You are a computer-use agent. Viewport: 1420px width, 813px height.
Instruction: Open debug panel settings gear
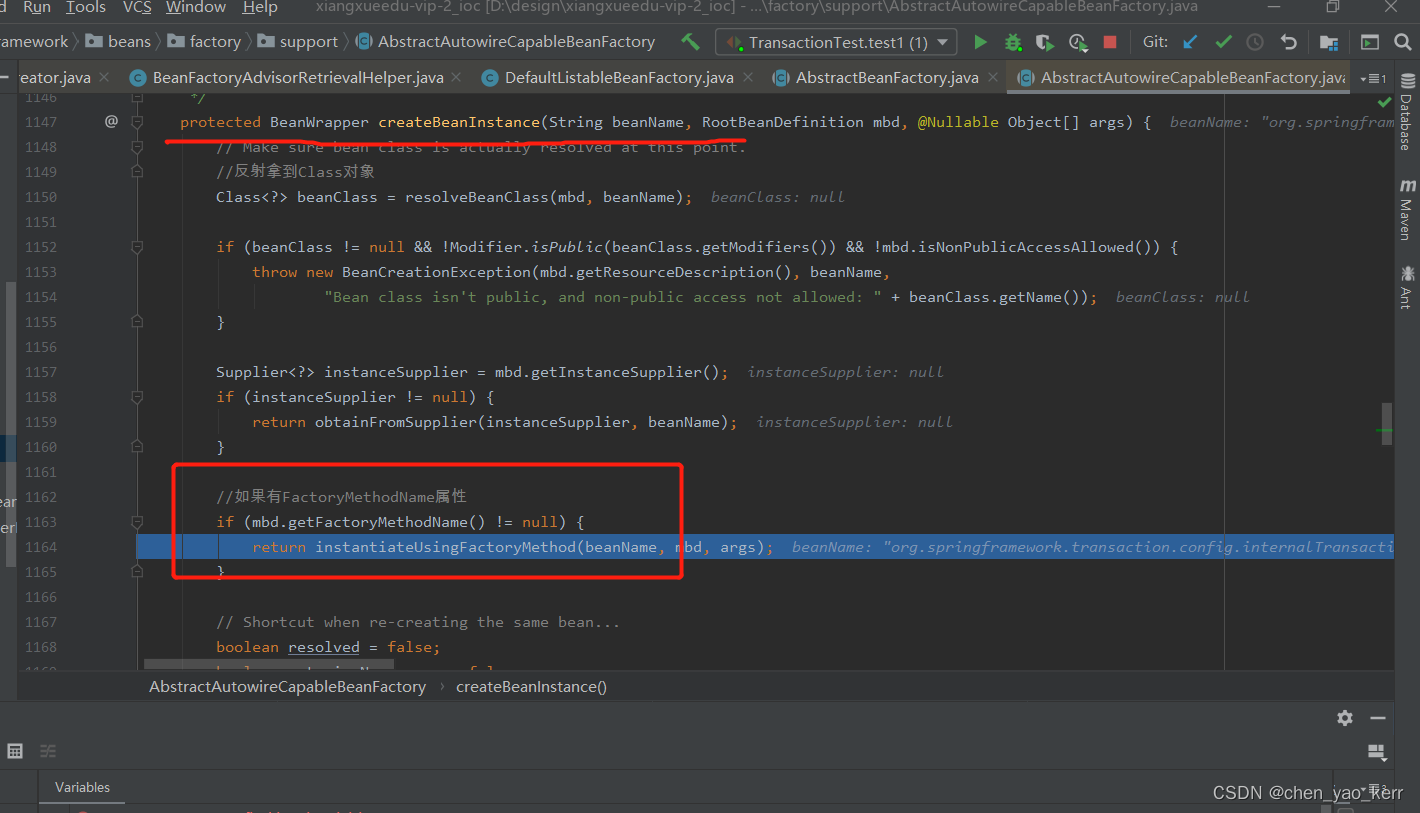tap(1345, 717)
